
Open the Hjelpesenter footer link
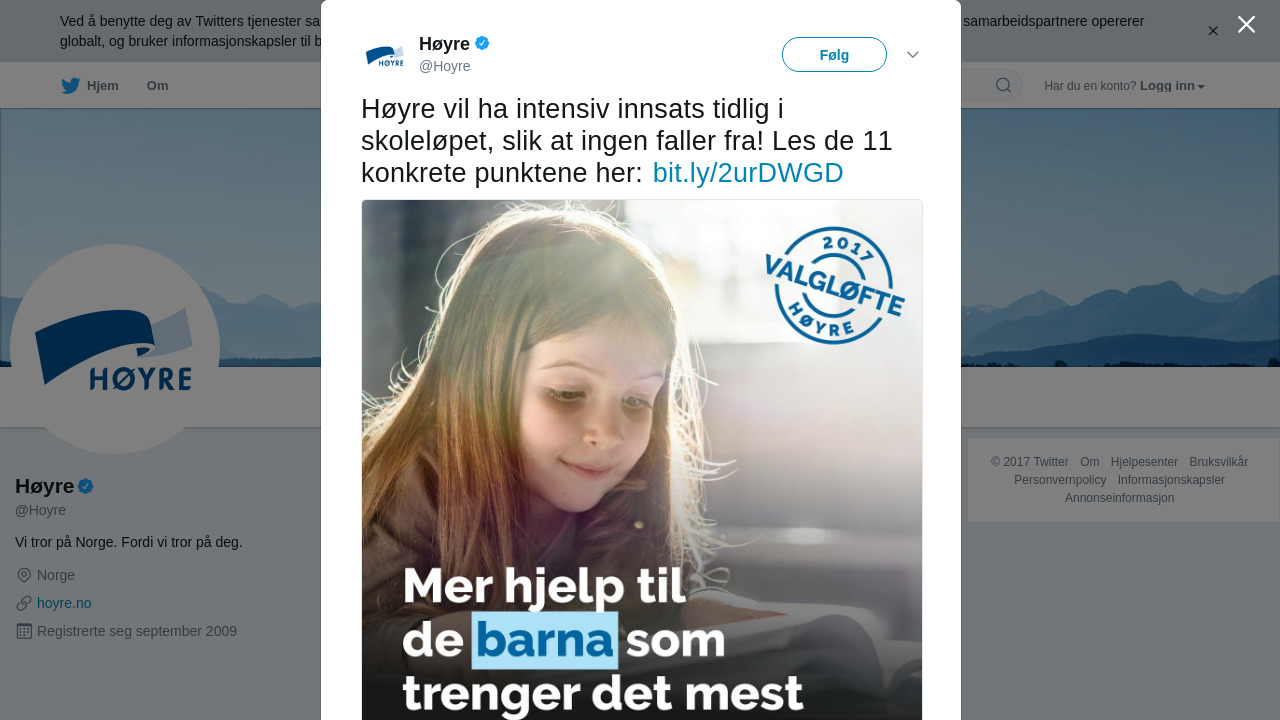(x=1144, y=462)
